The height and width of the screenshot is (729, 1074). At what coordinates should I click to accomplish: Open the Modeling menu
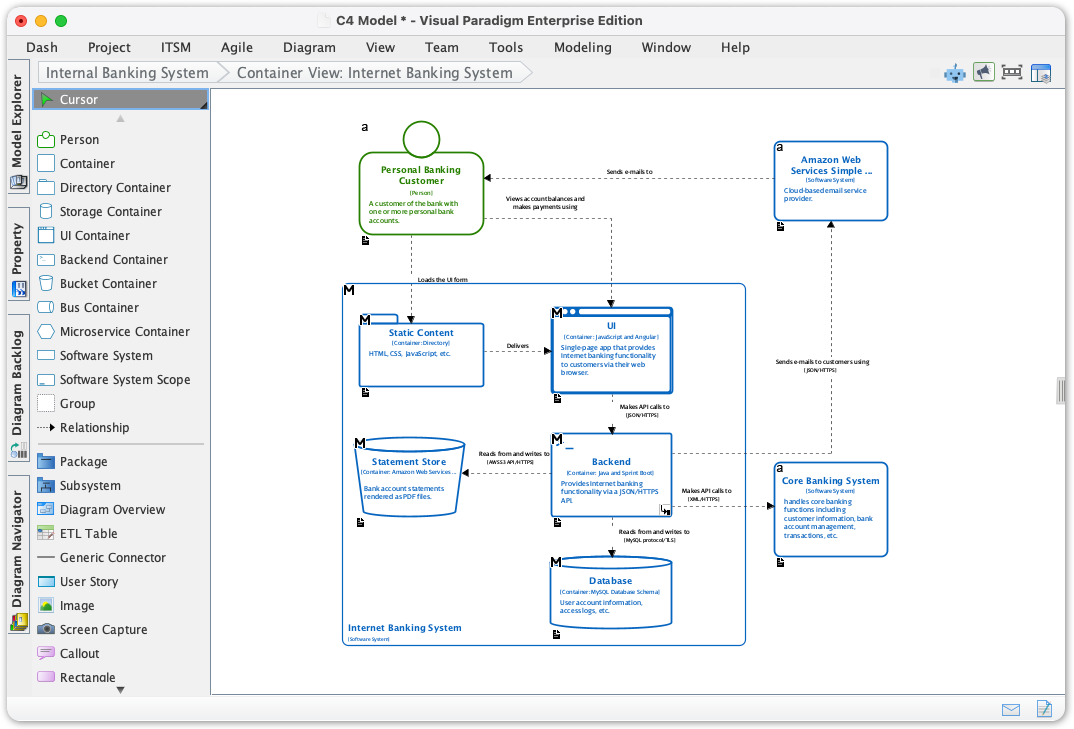pyautogui.click(x=582, y=47)
